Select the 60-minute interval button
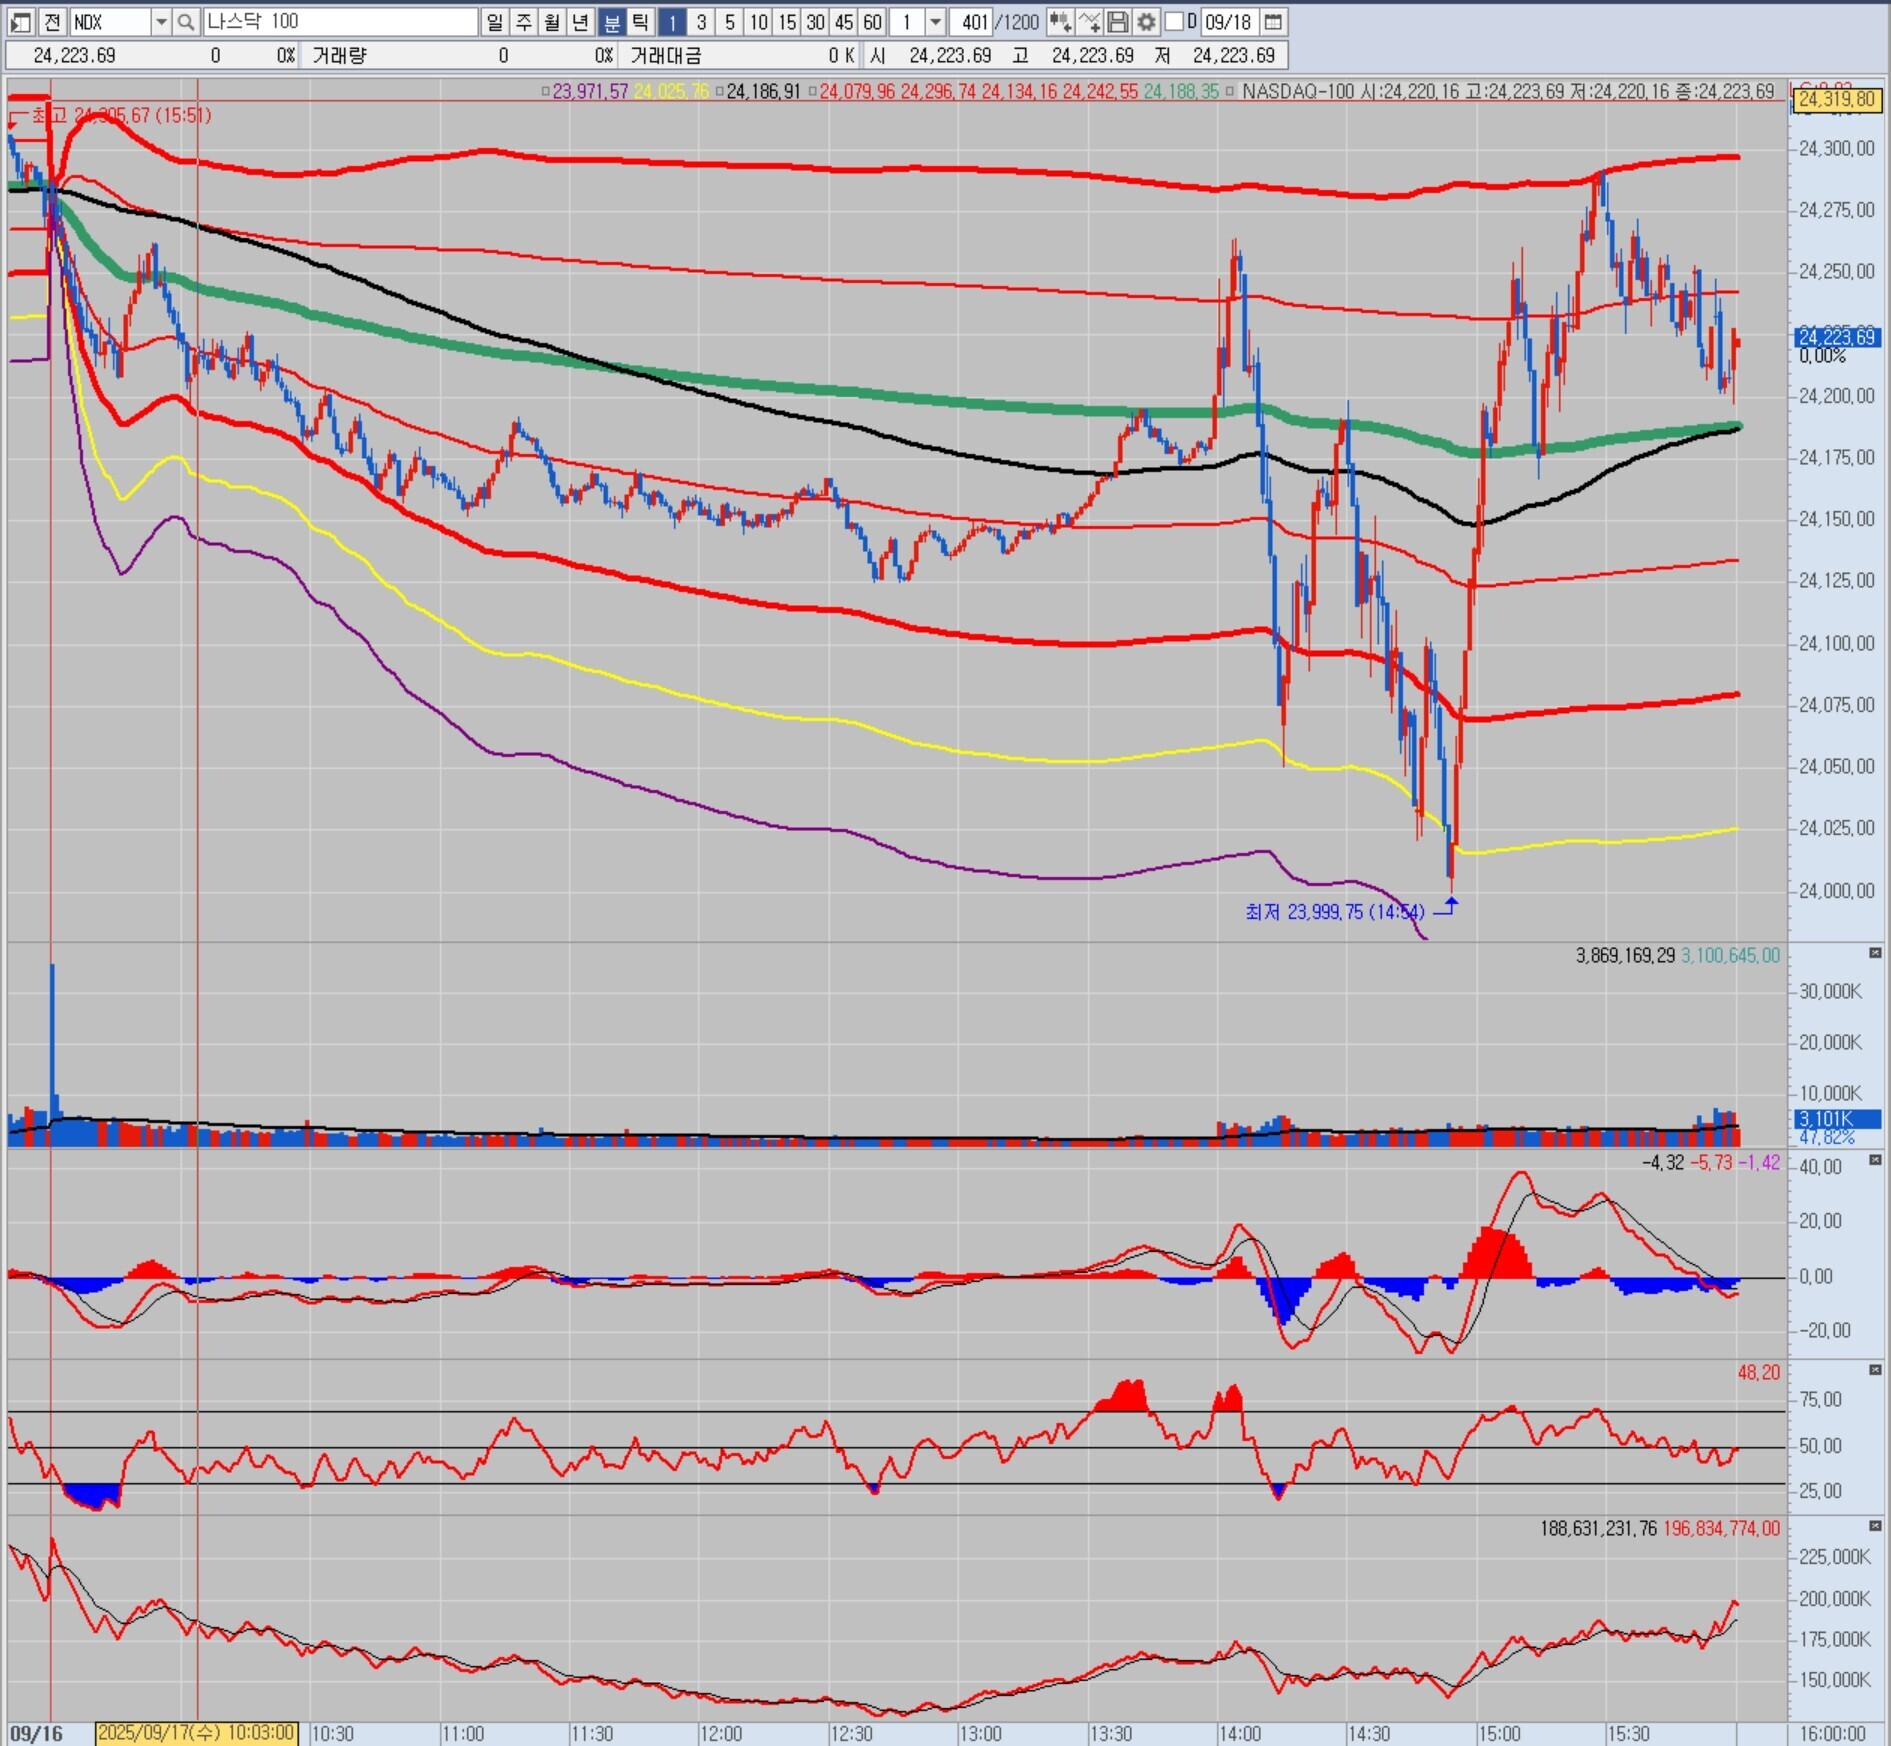 [x=872, y=22]
